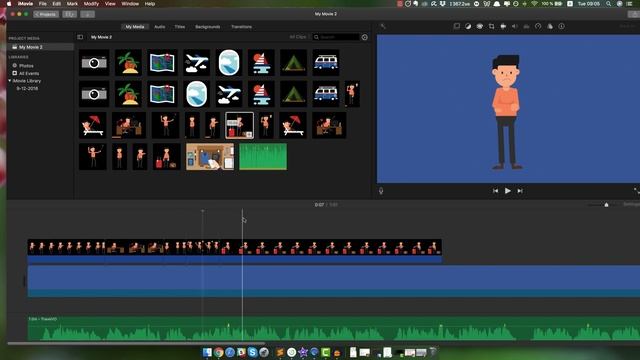Screen dimensions: 640x360
Task: Open the Help menu
Action: [x=150, y=4]
